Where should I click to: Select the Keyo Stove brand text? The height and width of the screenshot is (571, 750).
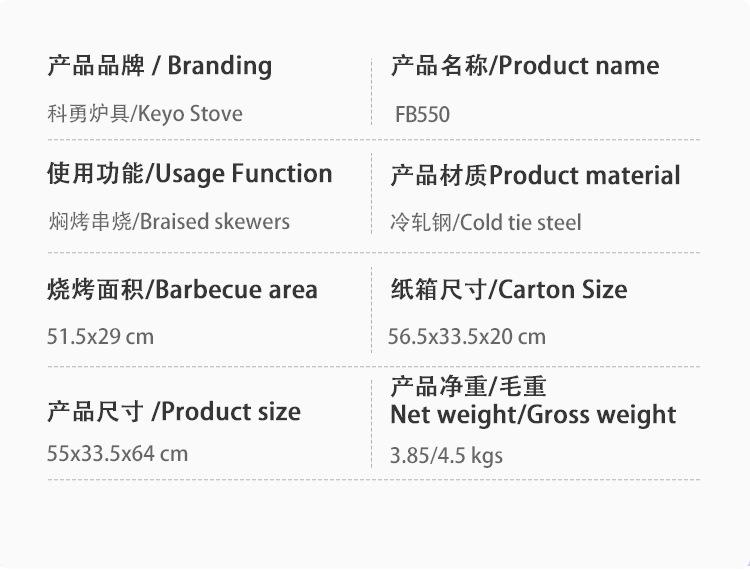[144, 114]
